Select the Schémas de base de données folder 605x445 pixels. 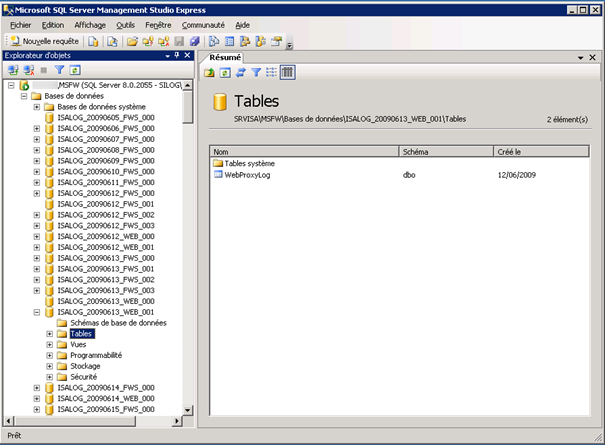pyautogui.click(x=118, y=323)
